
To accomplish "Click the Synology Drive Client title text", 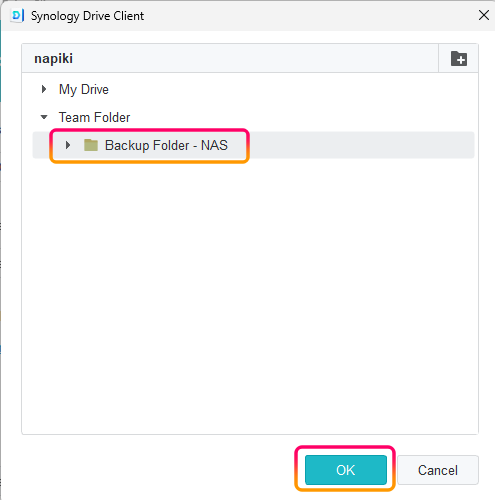I will (87, 16).
